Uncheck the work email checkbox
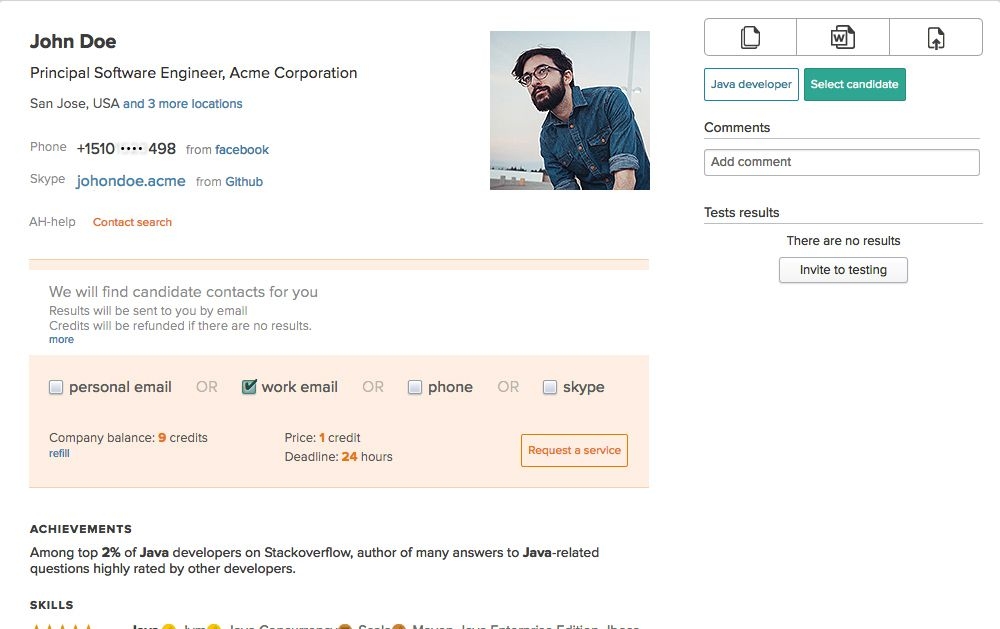 tap(249, 387)
